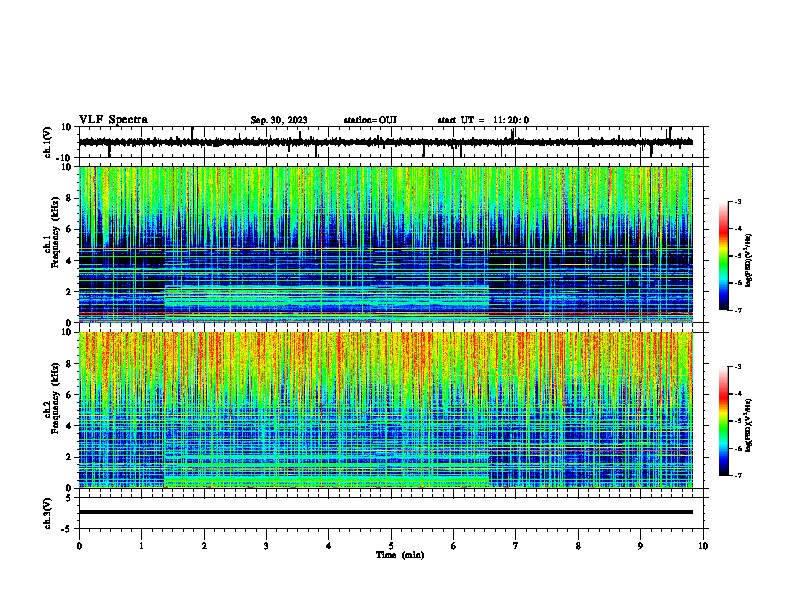Click the "6" kHz tick on ch.2 frequency axis
Image resolution: width=792 pixels, height=612 pixels.
(70, 395)
